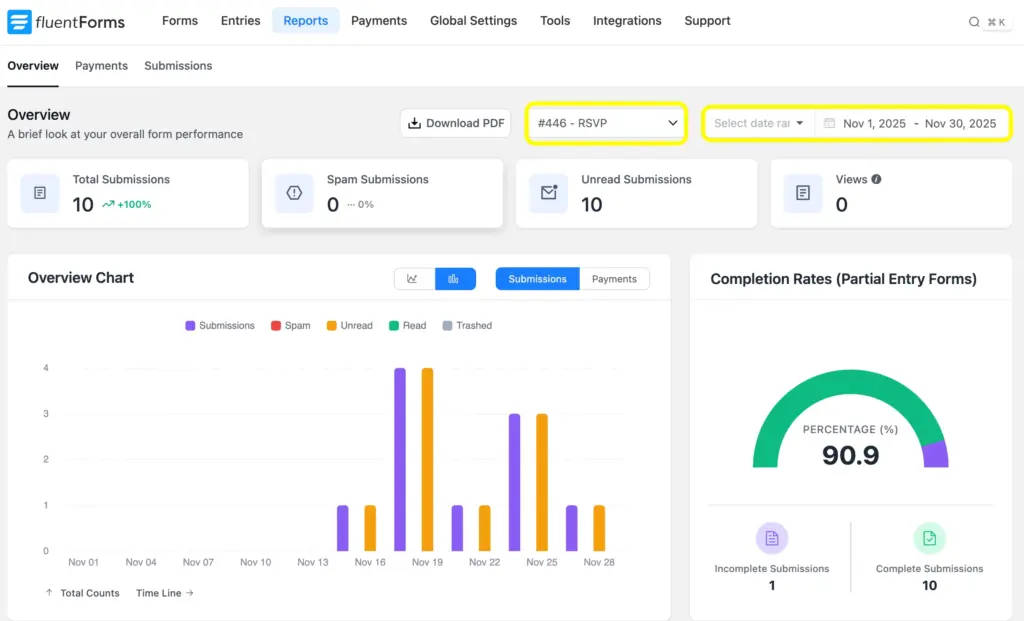Click the Total Submissions document icon
1024x621 pixels.
pos(39,193)
